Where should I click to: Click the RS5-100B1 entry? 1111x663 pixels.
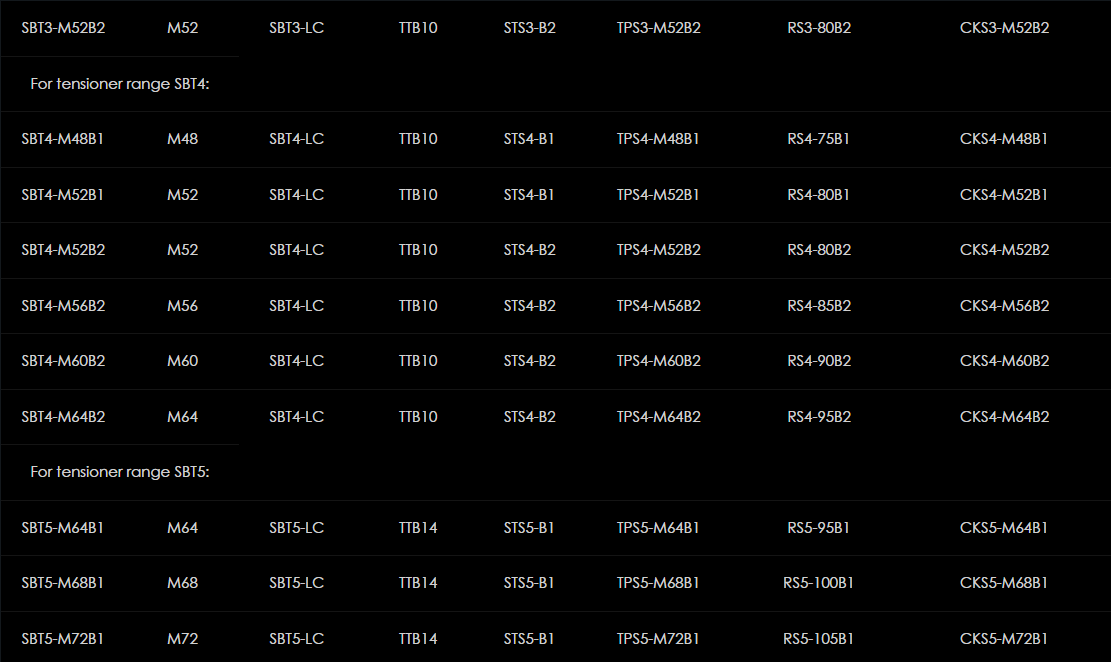[x=818, y=583]
